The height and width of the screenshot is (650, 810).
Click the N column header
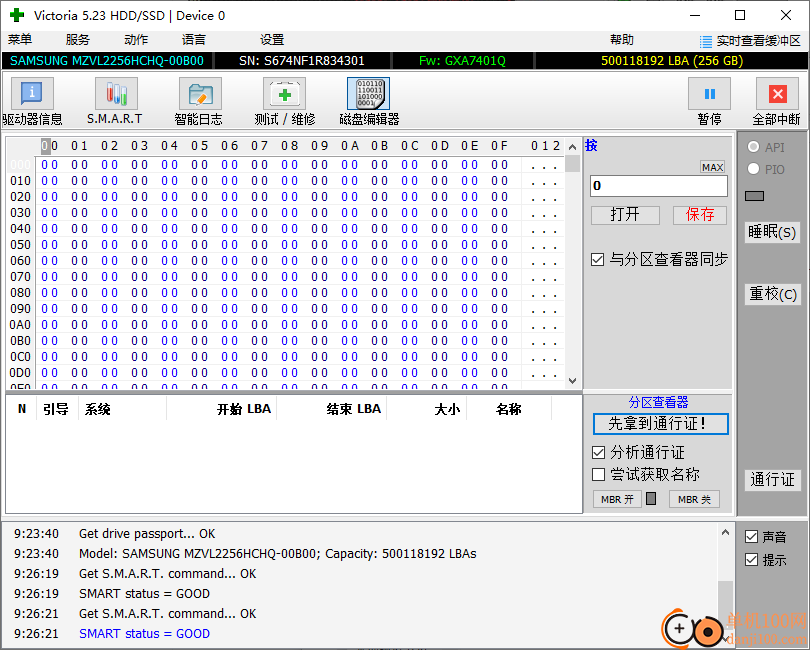[22, 409]
